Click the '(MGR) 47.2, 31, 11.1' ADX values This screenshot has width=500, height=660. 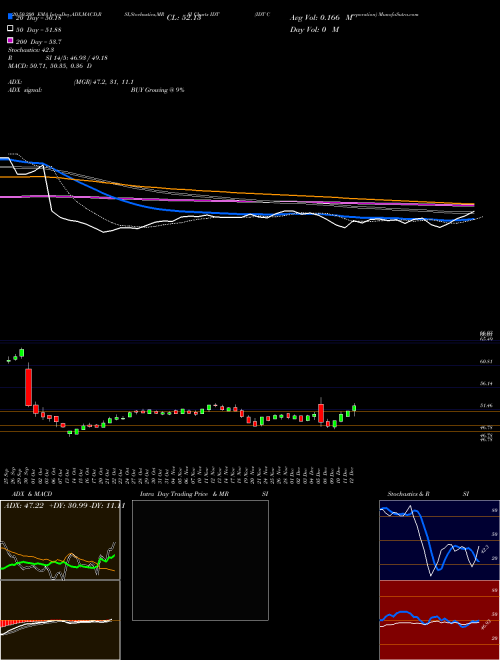[x=104, y=82]
